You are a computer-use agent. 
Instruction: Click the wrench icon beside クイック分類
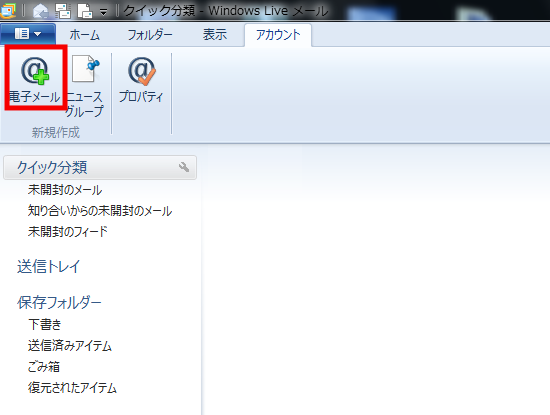[x=184, y=167]
